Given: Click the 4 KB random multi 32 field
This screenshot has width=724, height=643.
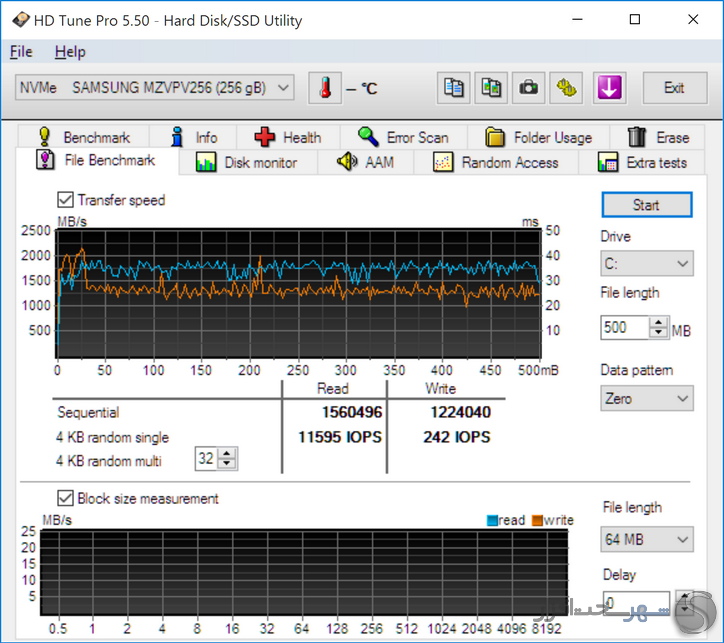Looking at the screenshot, I should pyautogui.click(x=206, y=458).
